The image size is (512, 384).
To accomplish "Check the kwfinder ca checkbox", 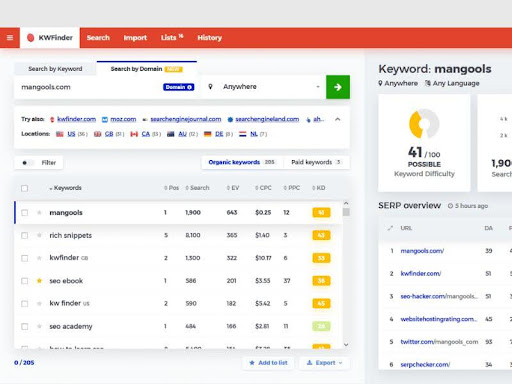I will pyautogui.click(x=24, y=258).
